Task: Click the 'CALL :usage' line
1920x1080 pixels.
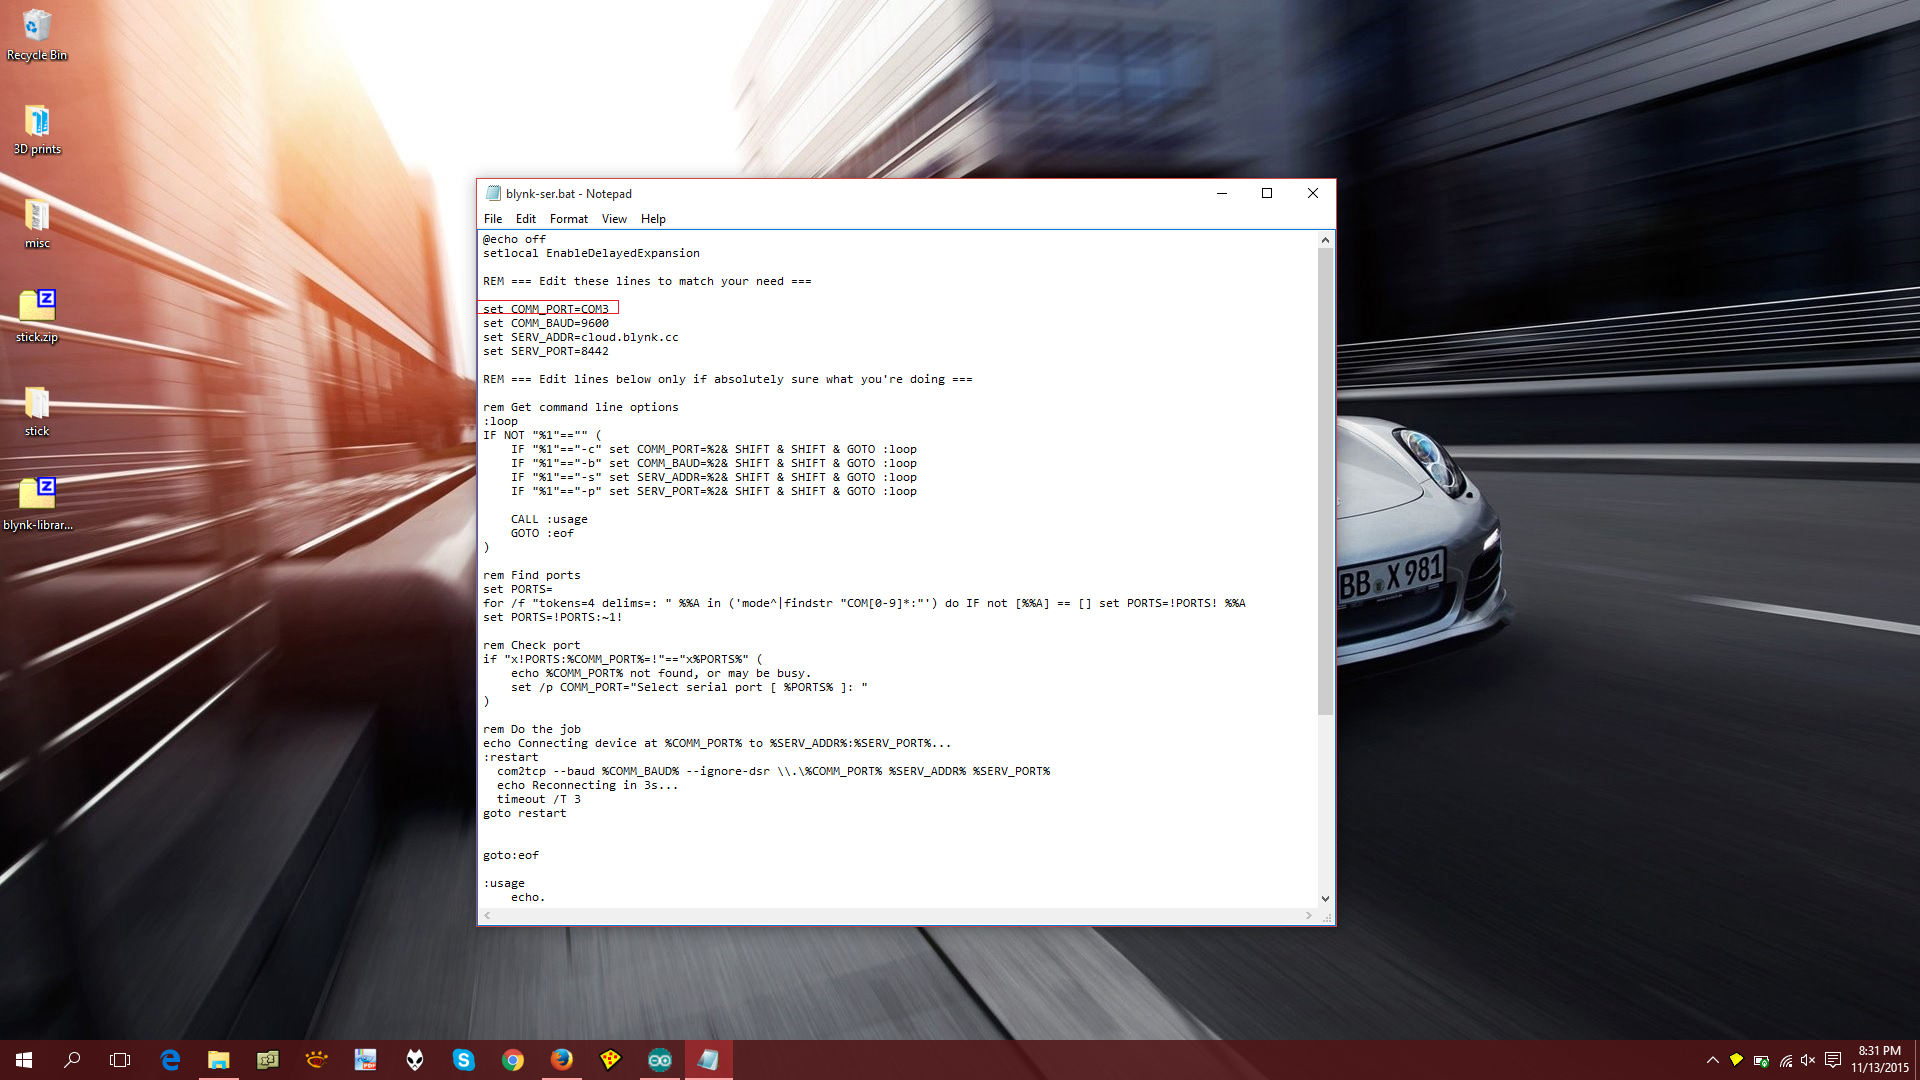Action: tap(549, 519)
